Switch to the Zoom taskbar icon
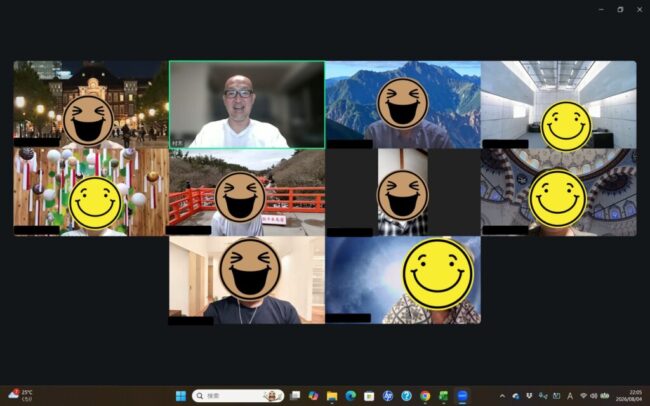This screenshot has width=650, height=406. coord(462,396)
